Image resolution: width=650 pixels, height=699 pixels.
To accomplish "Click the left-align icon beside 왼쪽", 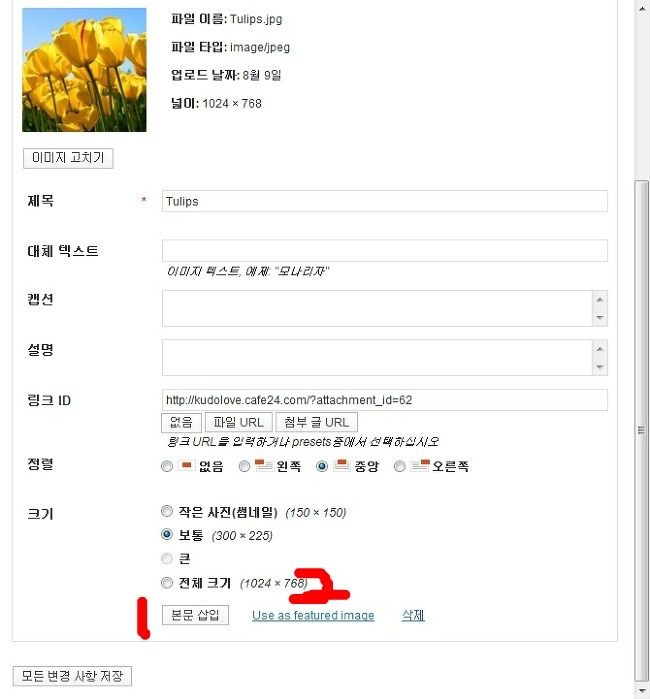I will 264,465.
